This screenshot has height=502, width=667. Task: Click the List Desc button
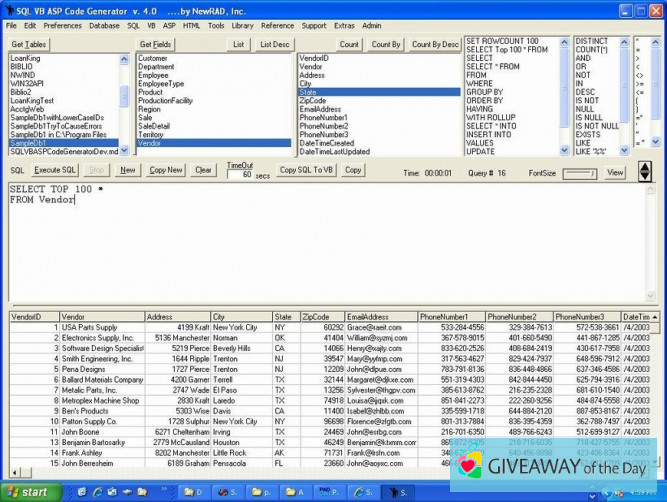[275, 44]
